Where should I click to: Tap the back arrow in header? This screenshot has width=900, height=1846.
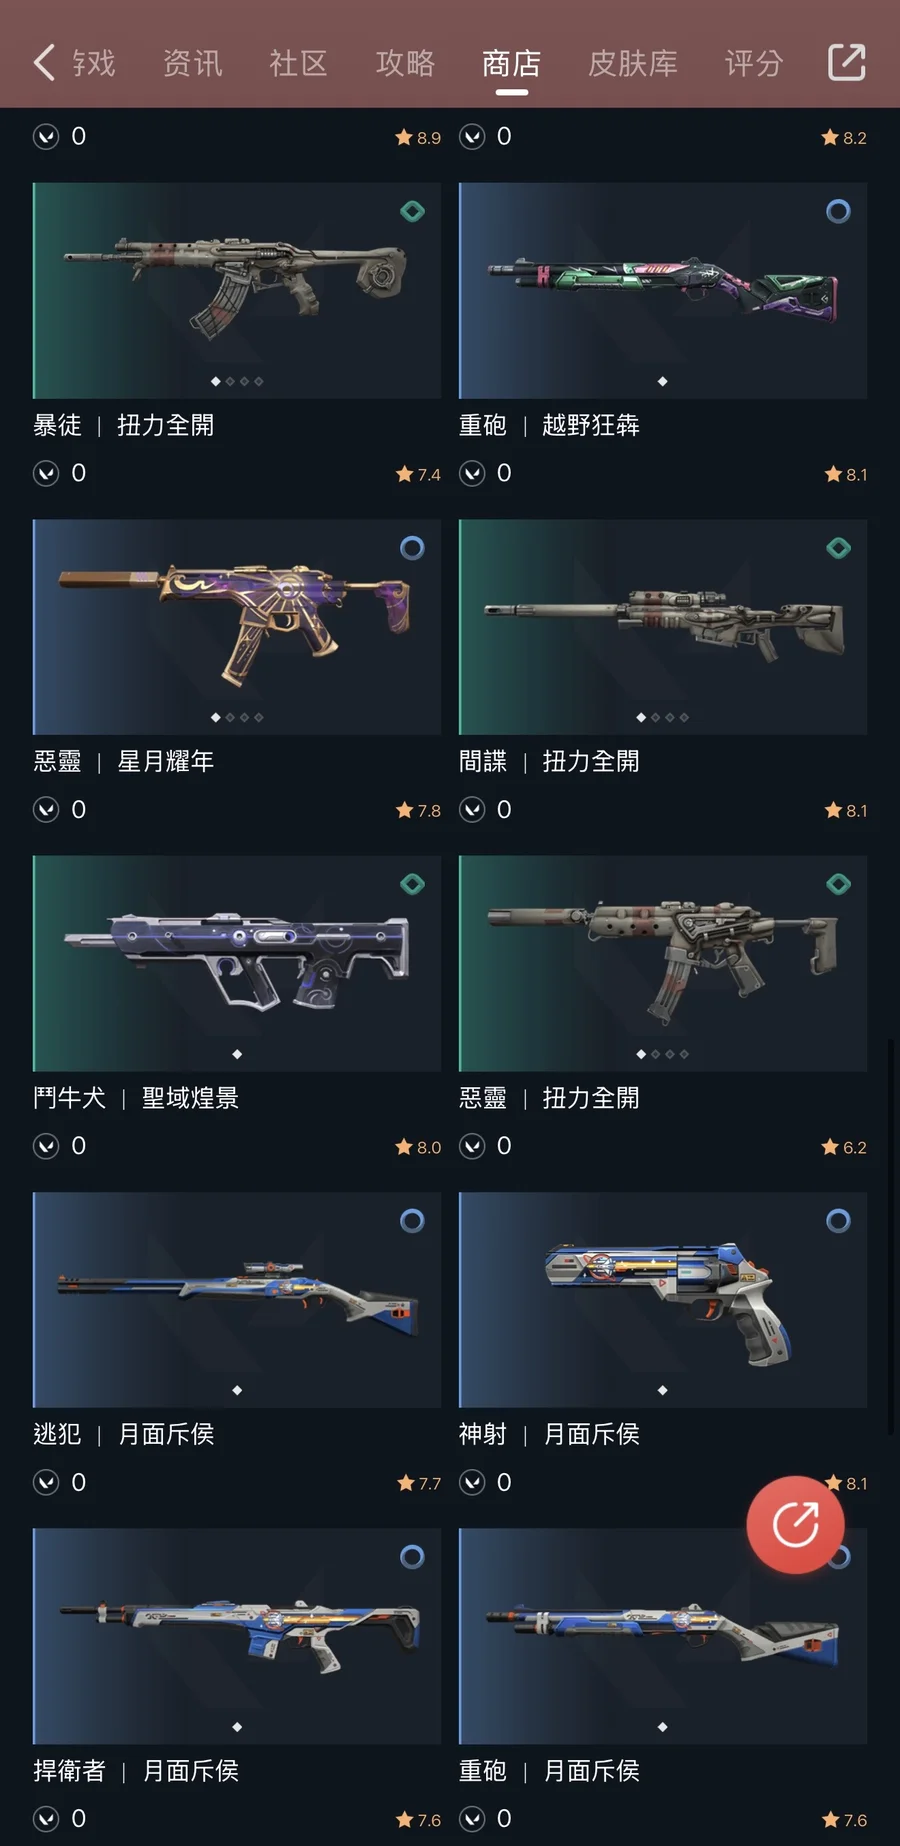tap(43, 63)
